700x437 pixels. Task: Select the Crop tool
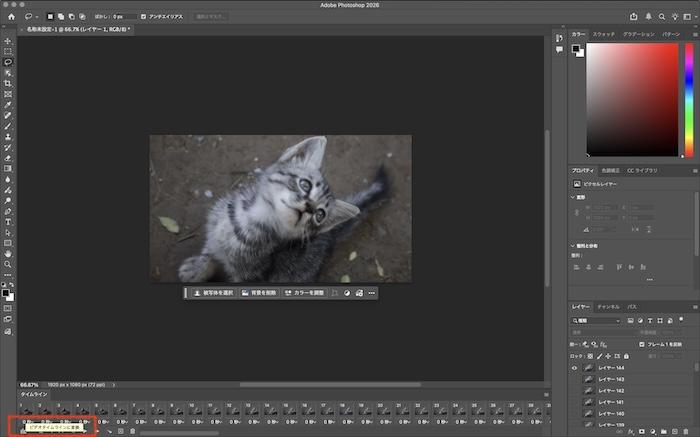click(8, 83)
